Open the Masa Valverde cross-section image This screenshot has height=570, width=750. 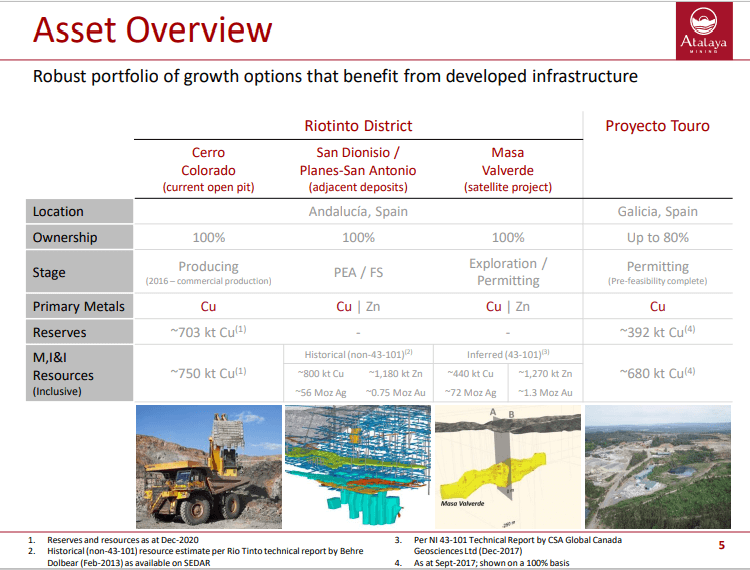(508, 467)
